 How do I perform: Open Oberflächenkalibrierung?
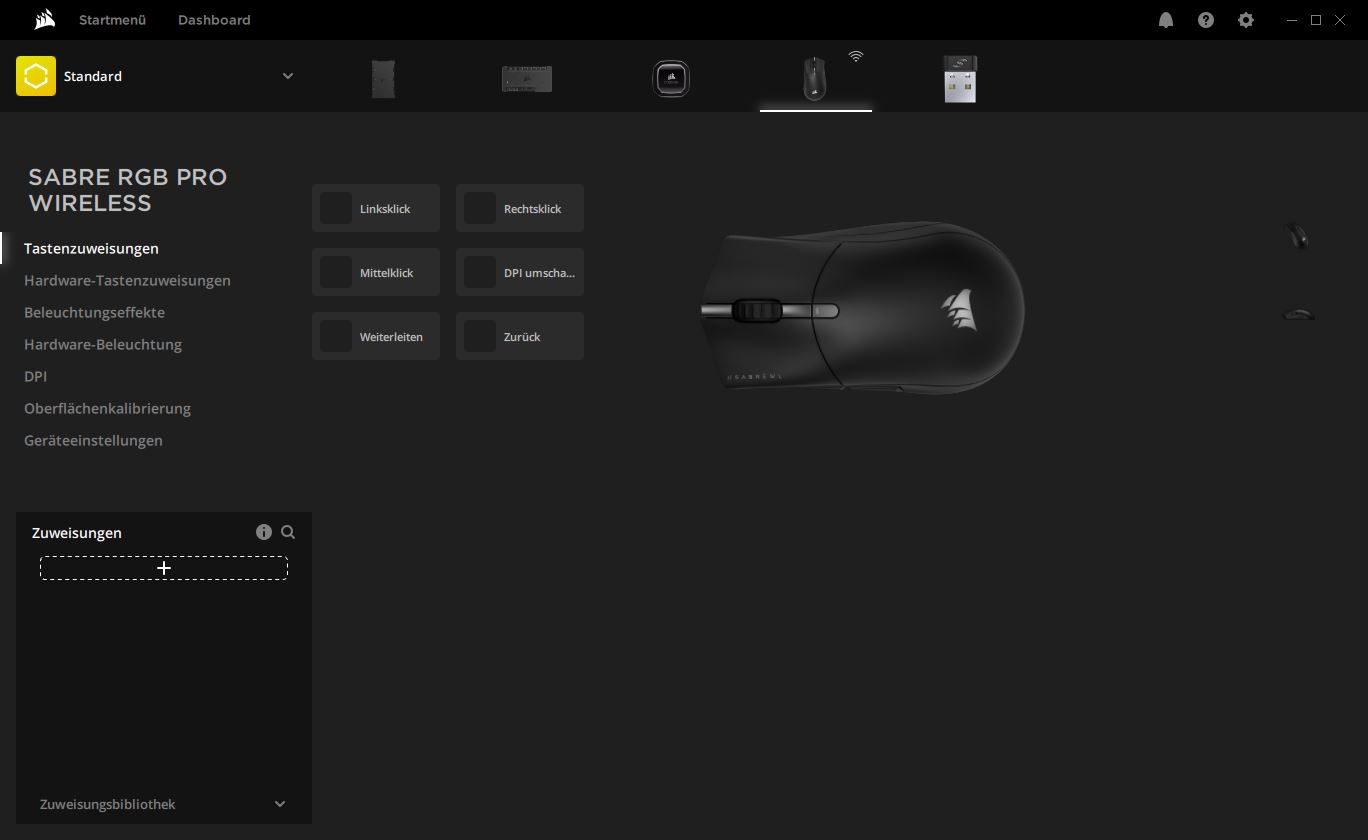click(x=107, y=408)
